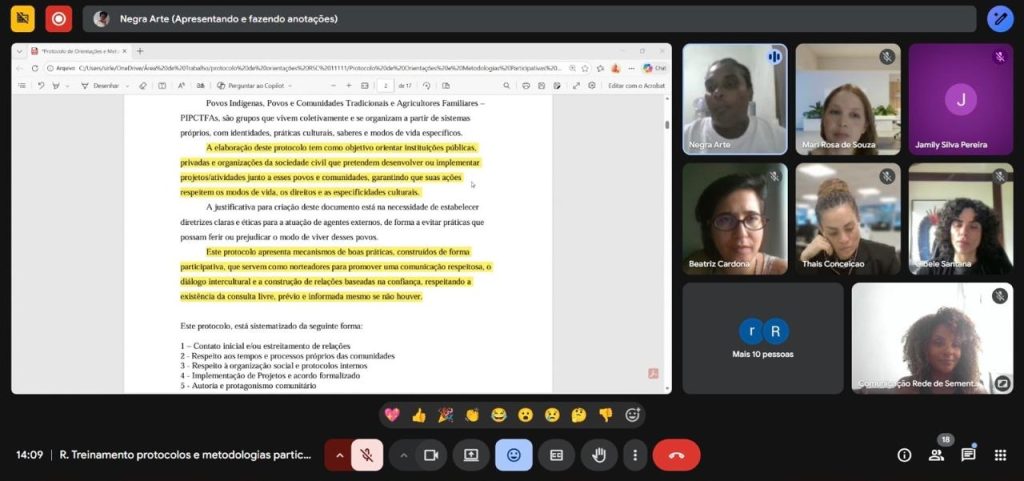Click the present screen (share) icon

click(x=471, y=455)
